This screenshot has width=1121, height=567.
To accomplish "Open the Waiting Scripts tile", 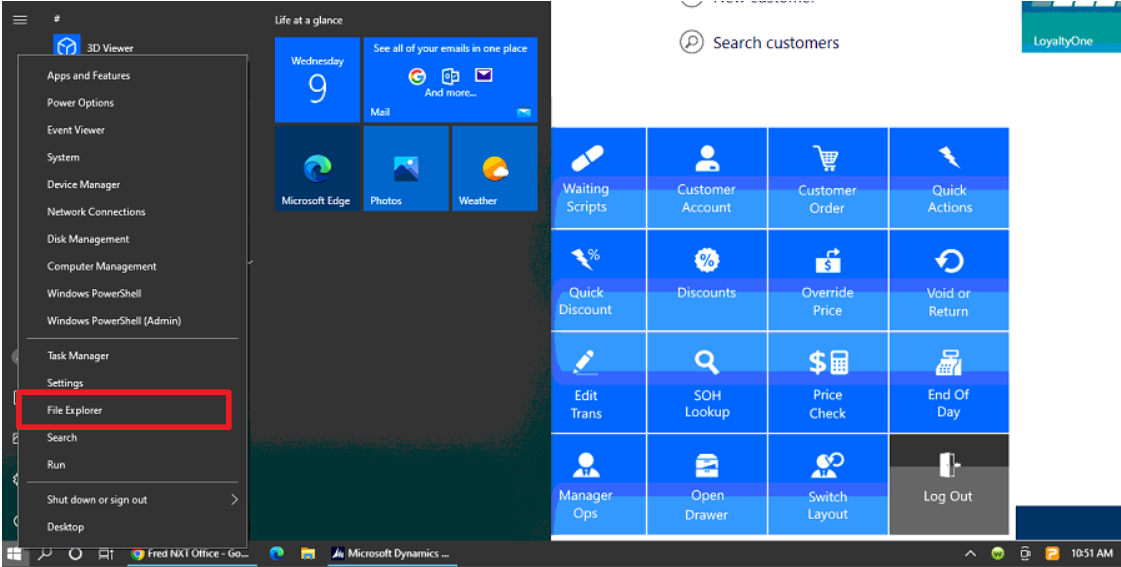I will click(586, 178).
